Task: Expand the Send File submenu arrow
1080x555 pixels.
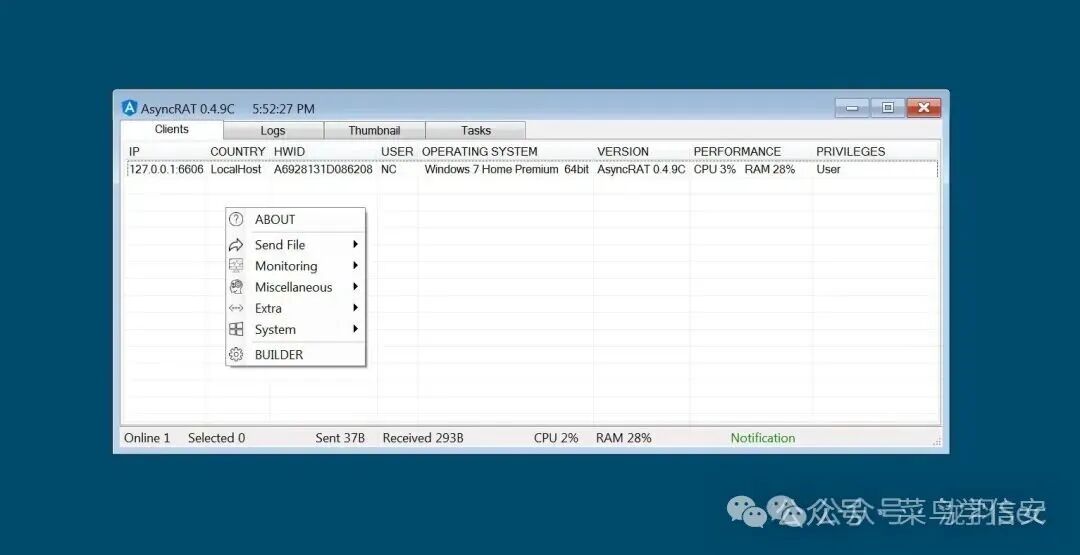Action: (355, 244)
